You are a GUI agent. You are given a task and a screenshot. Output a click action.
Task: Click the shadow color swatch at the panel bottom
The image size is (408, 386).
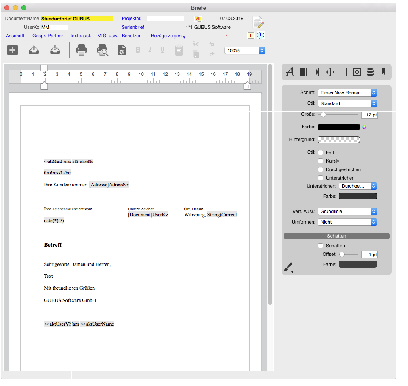pos(358,264)
